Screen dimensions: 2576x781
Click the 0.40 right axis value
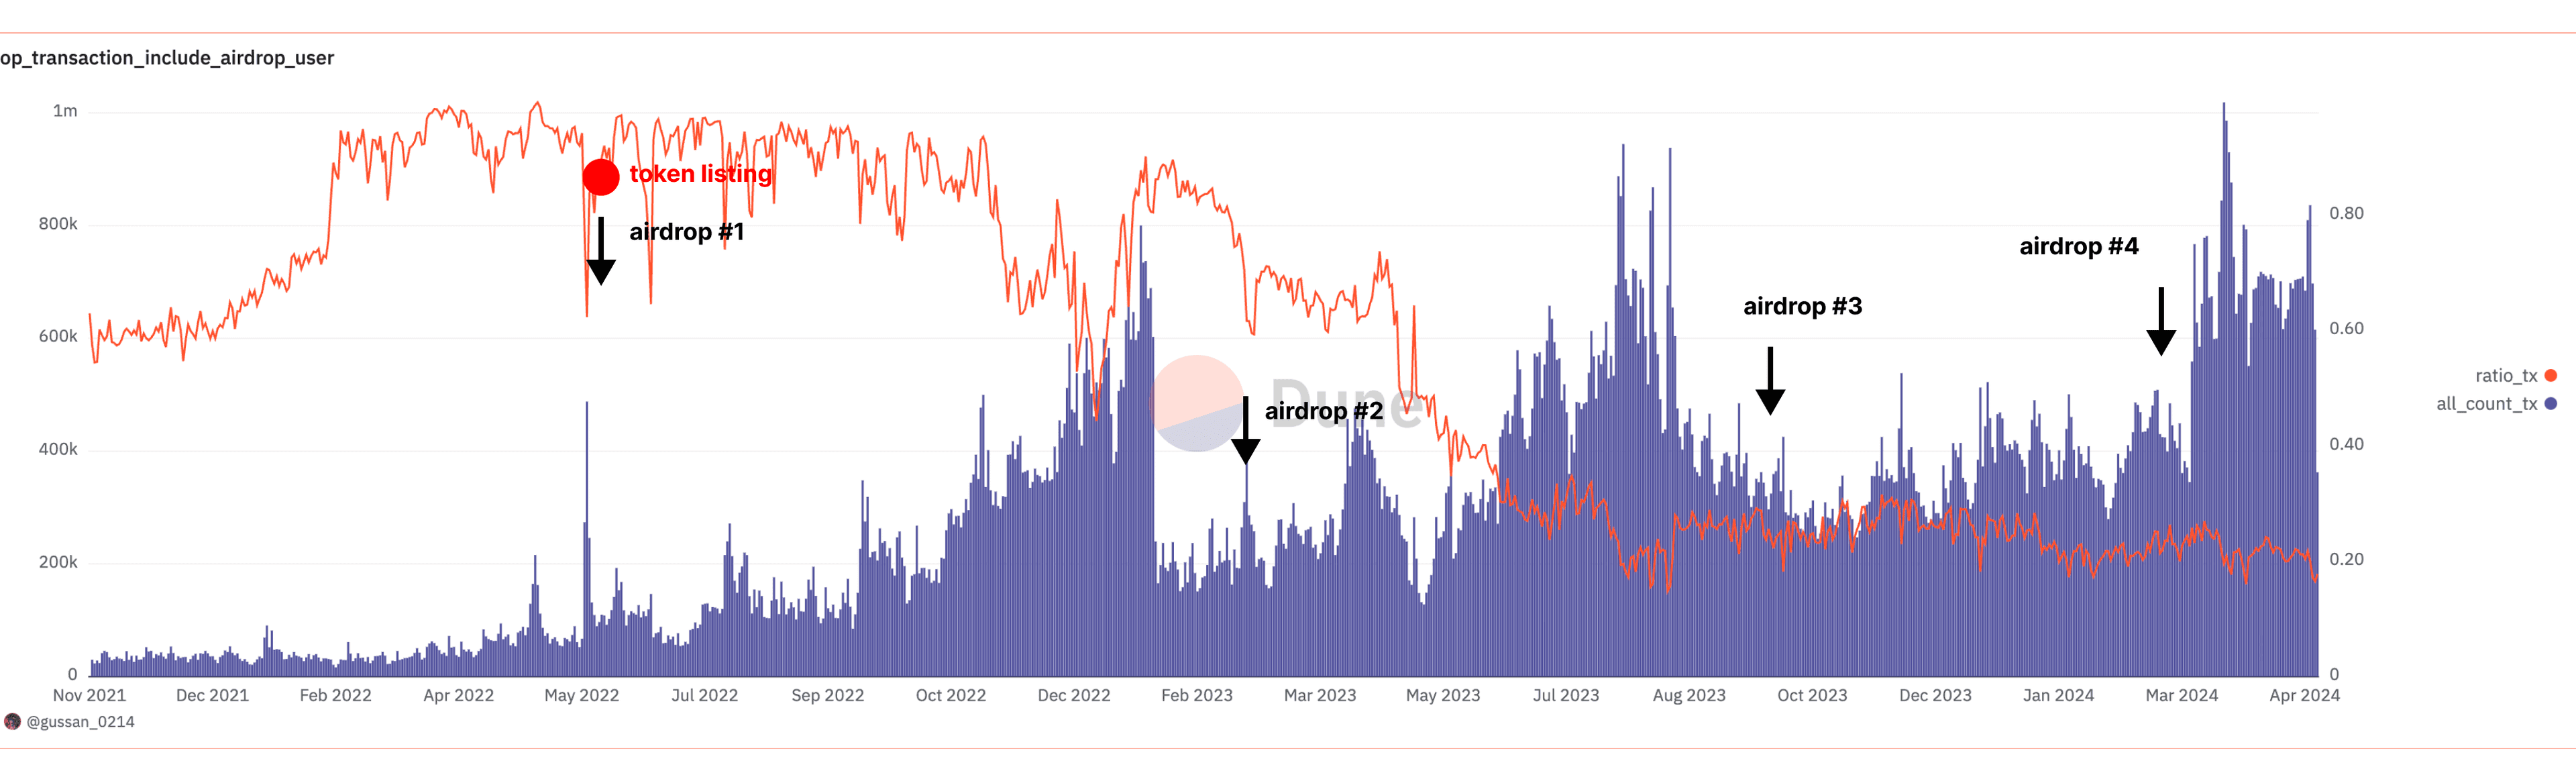pyautogui.click(x=2346, y=444)
